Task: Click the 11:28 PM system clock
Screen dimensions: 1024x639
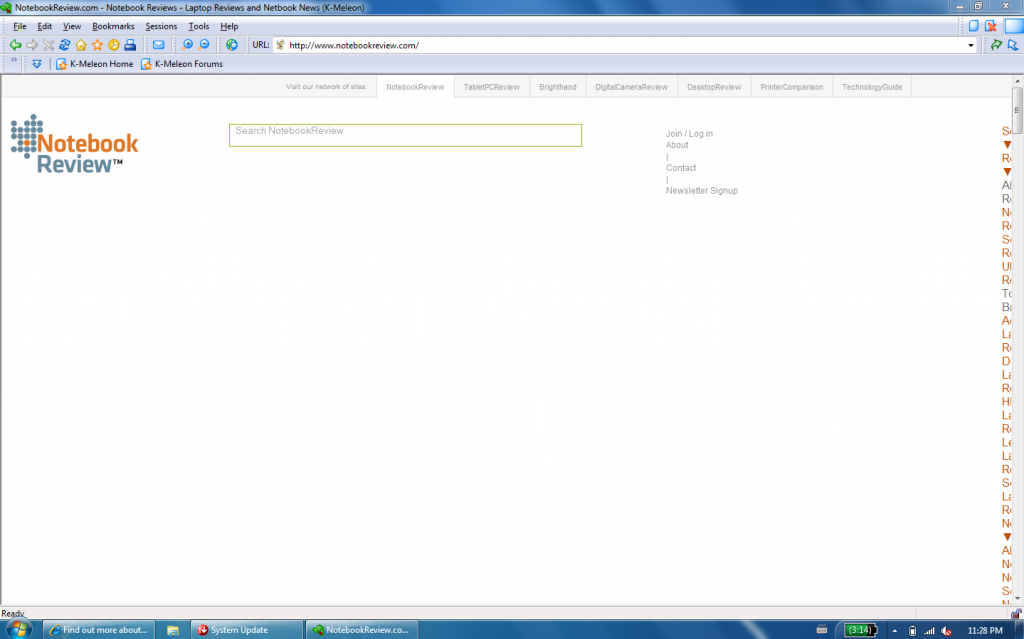Action: point(985,631)
